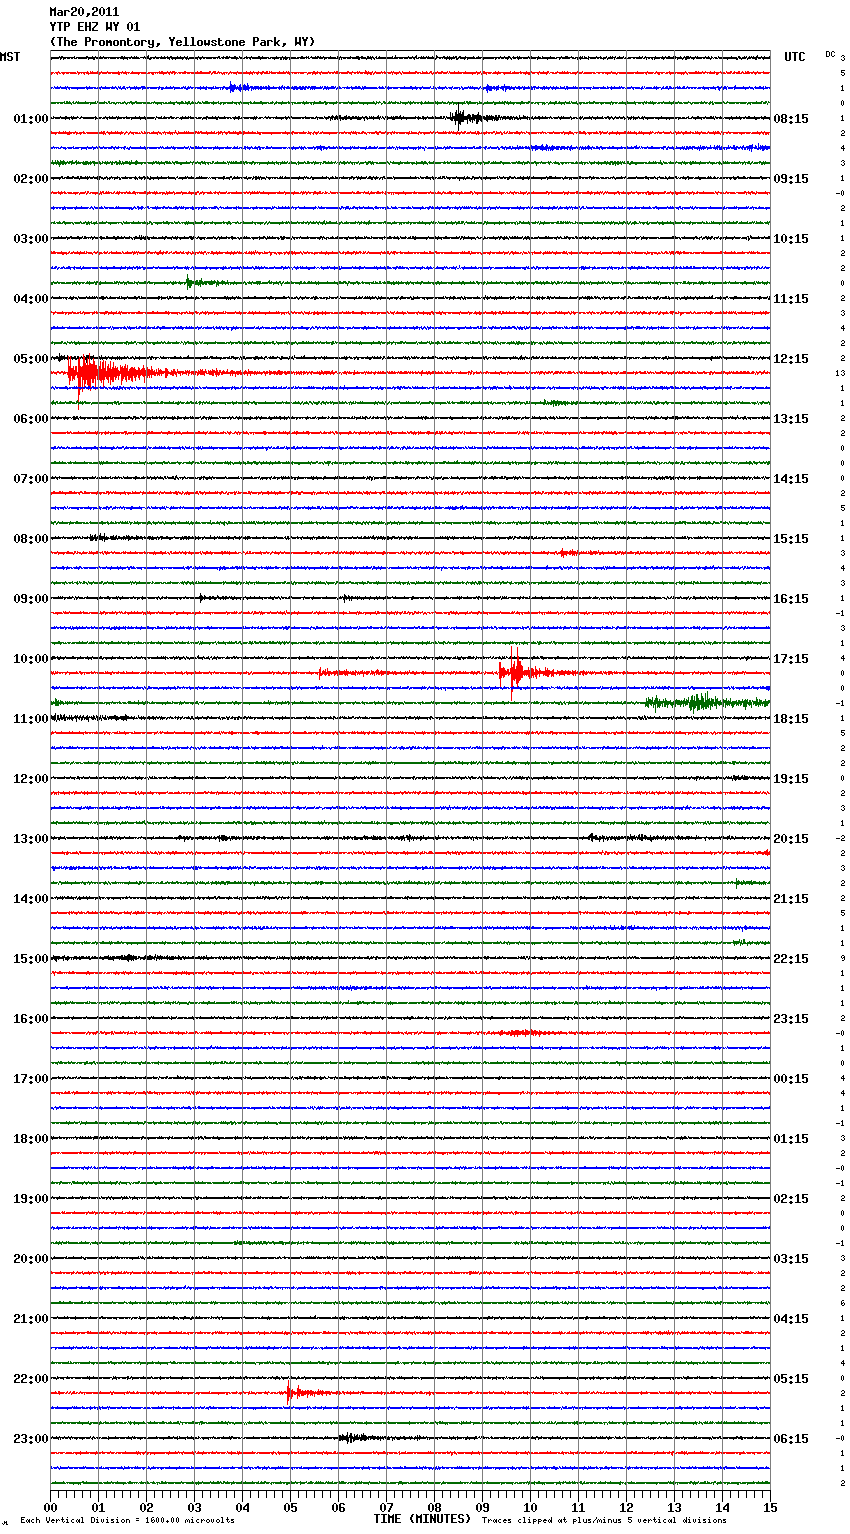Click the '08:15' UTC time label
This screenshot has width=850, height=1534.
point(791,118)
